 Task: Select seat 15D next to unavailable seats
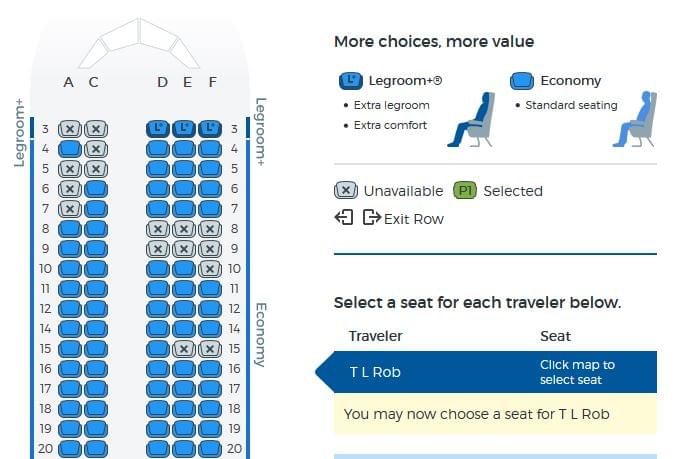tap(158, 349)
